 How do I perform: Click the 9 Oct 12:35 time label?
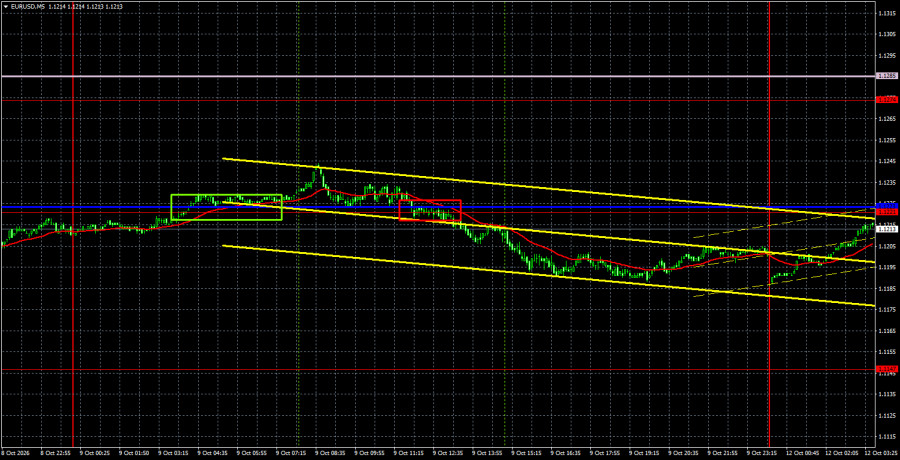447,453
